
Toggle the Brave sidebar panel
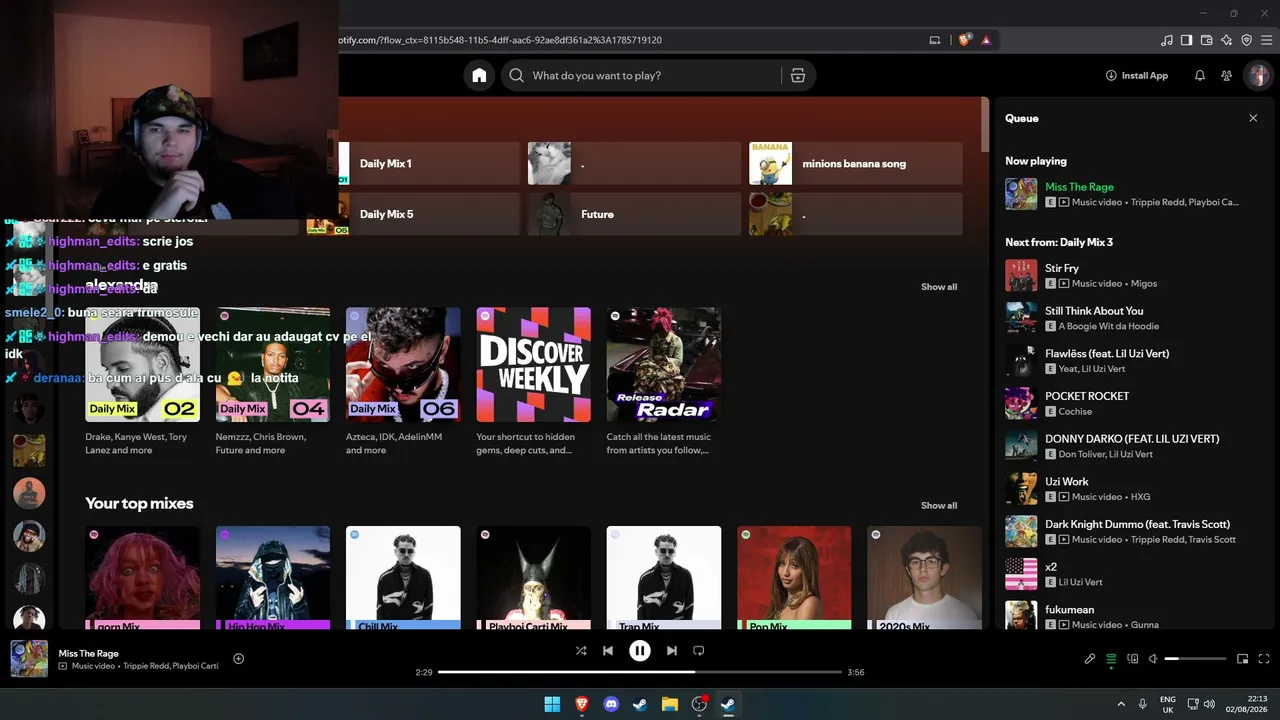click(1187, 40)
